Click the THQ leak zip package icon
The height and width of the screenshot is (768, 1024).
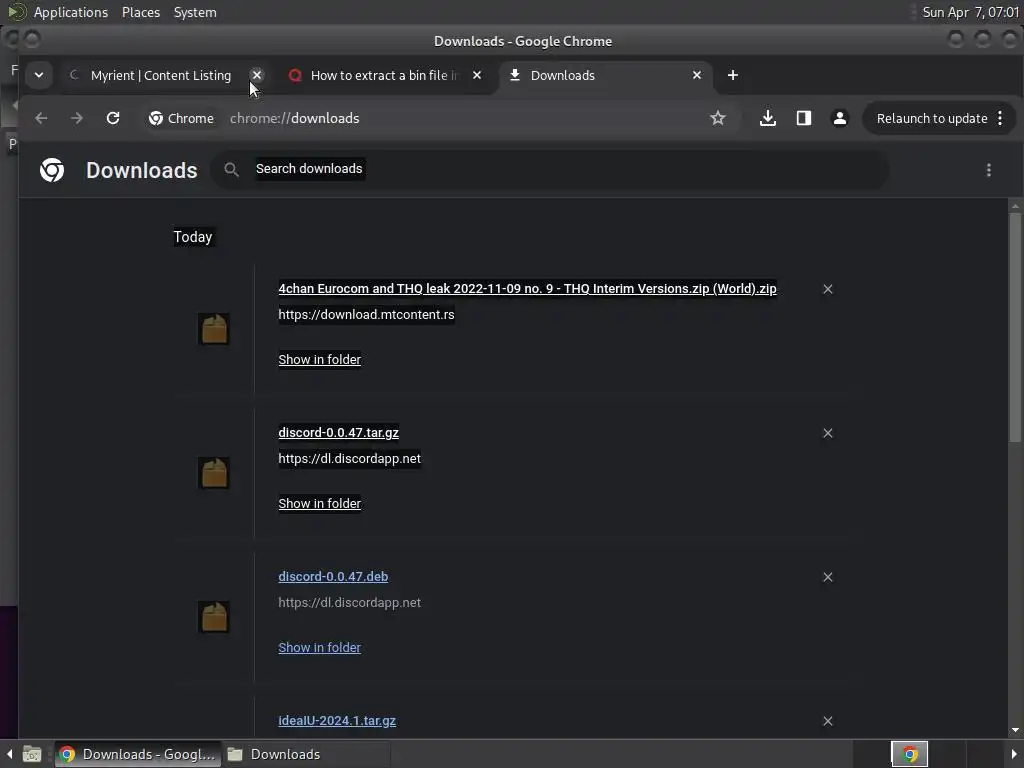(x=214, y=329)
